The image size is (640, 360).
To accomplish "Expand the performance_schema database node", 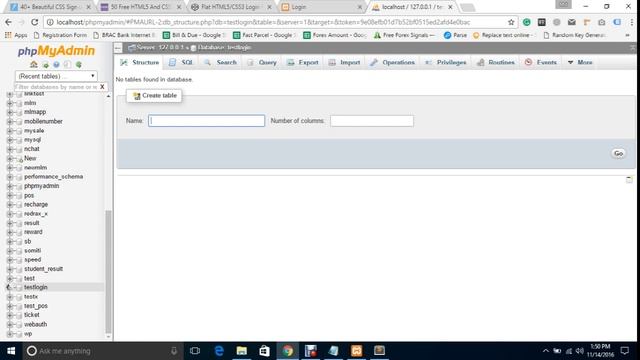I will click(10, 177).
